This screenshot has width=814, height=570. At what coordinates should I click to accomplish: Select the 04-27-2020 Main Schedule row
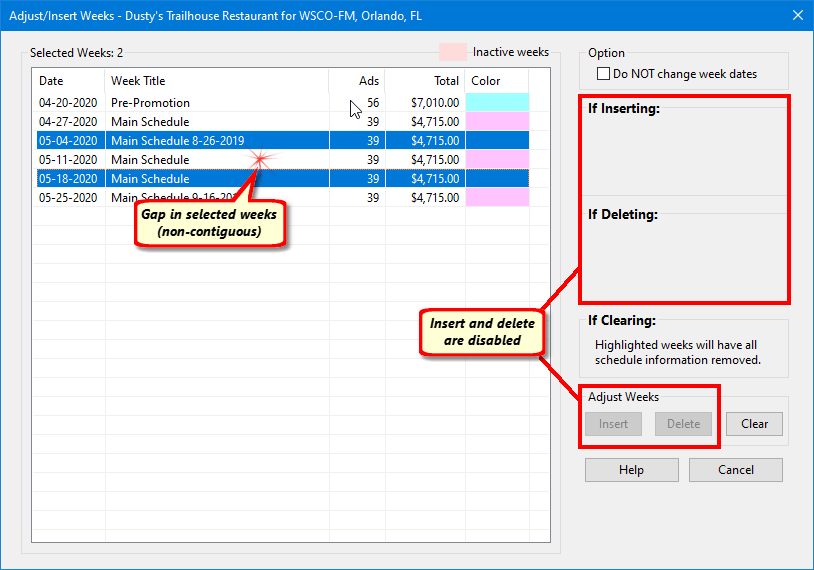[x=150, y=122]
